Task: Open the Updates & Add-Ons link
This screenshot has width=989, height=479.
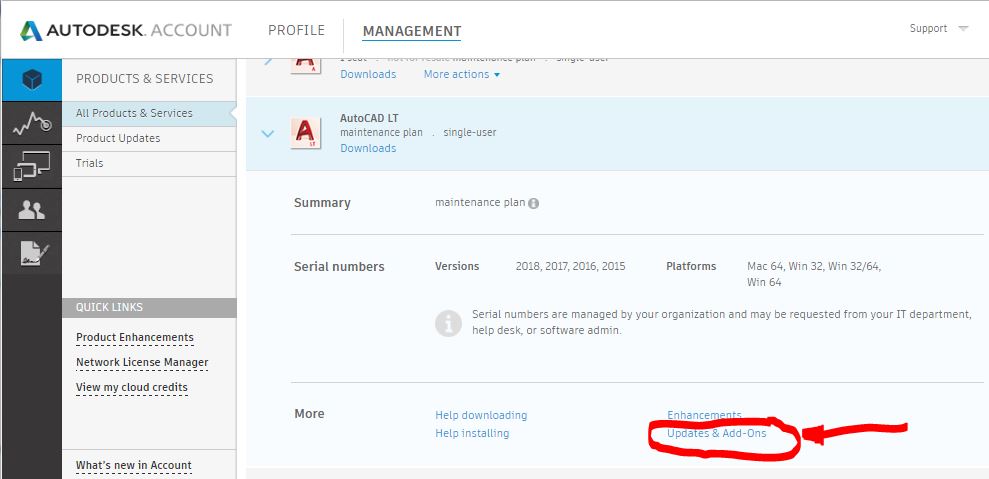Action: 717,434
